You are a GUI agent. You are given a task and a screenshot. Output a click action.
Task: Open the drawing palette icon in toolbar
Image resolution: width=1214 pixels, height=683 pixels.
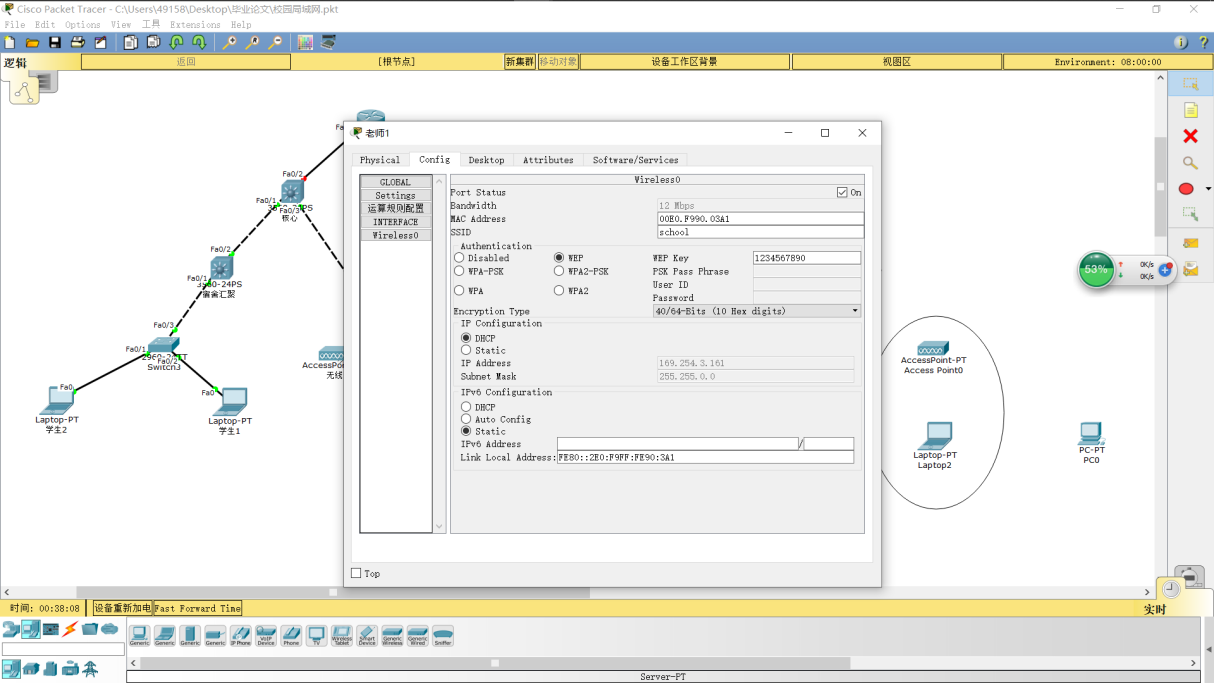point(305,42)
